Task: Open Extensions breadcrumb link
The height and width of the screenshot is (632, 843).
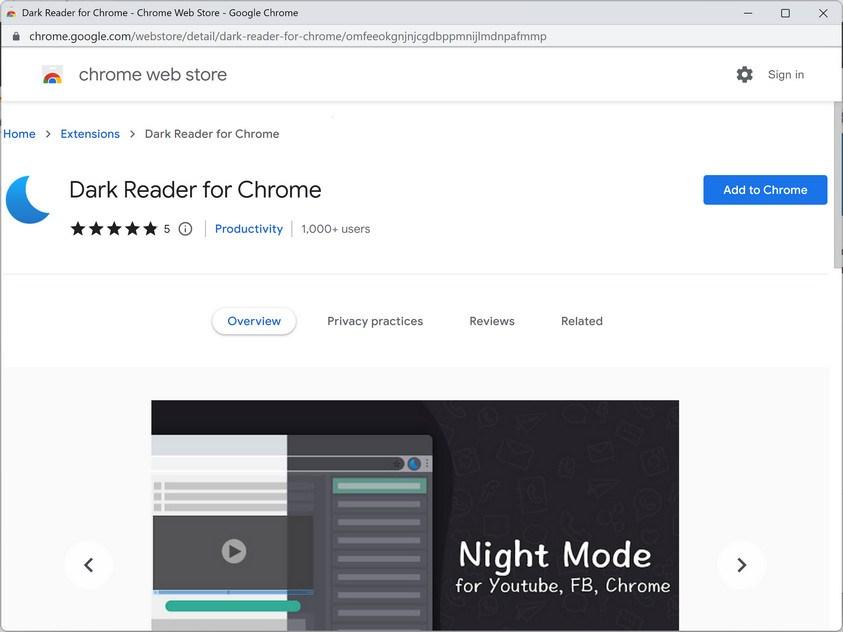Action: (90, 134)
